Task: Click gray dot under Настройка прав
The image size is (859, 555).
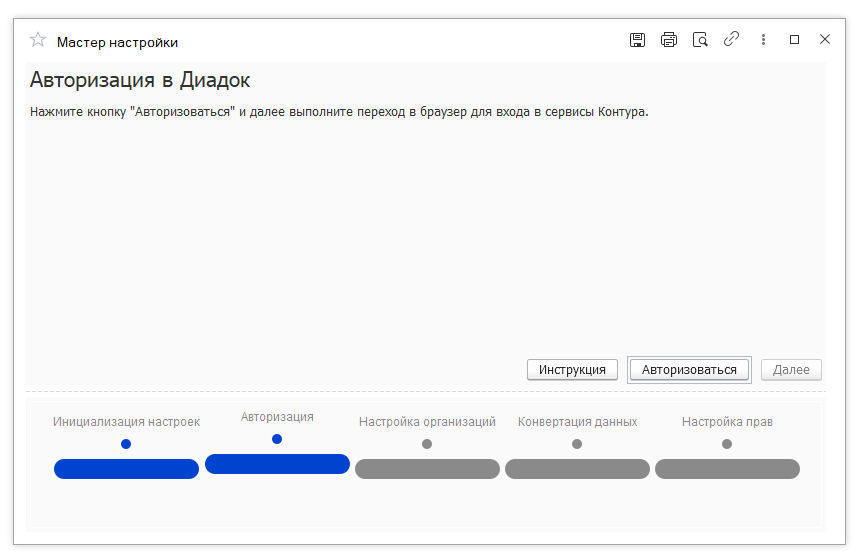Action: pos(727,444)
